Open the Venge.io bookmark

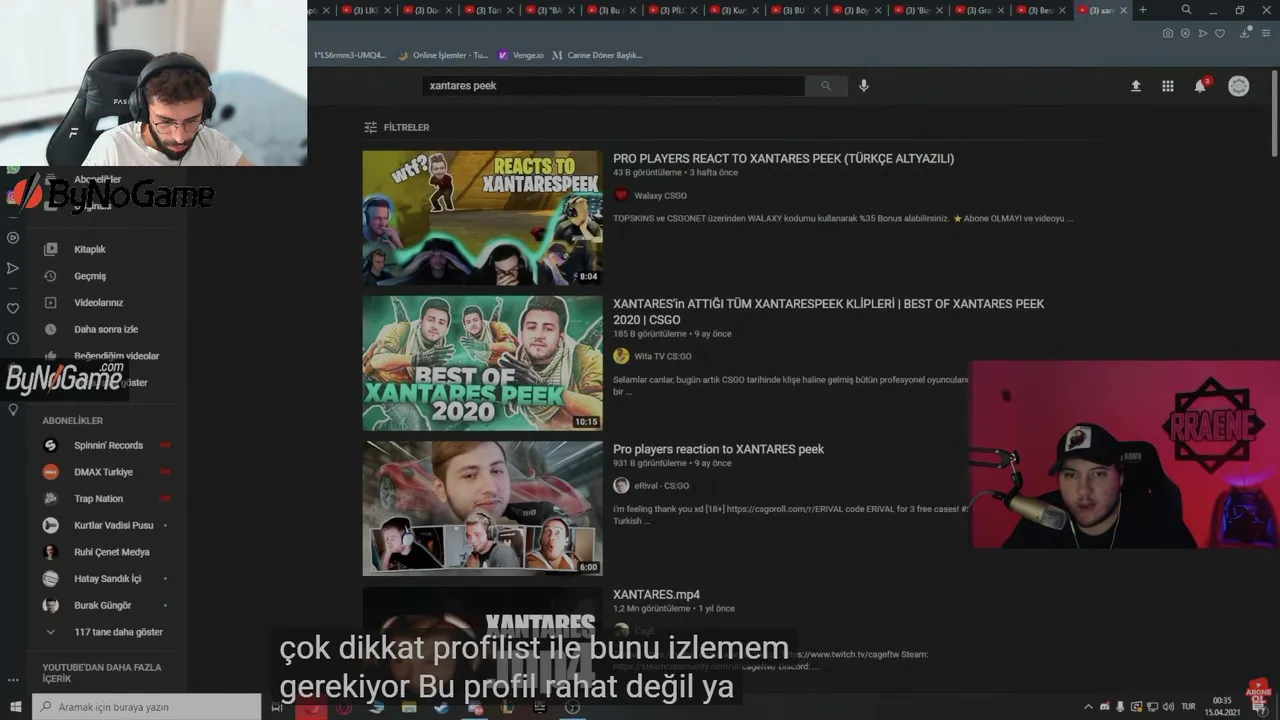tap(520, 55)
